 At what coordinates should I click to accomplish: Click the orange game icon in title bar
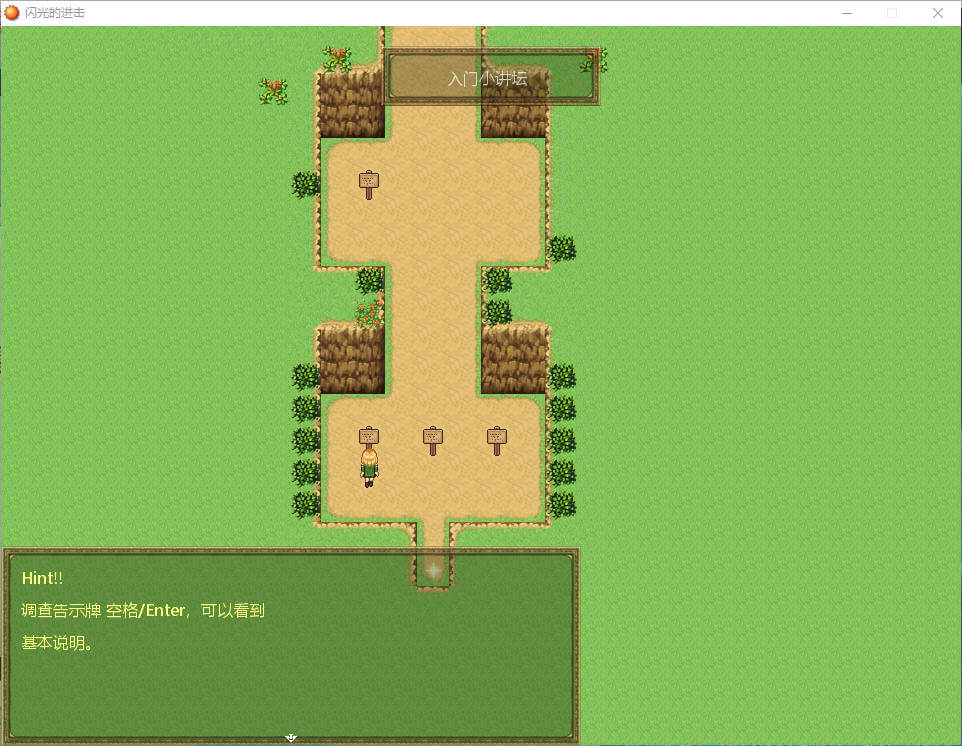click(x=12, y=13)
